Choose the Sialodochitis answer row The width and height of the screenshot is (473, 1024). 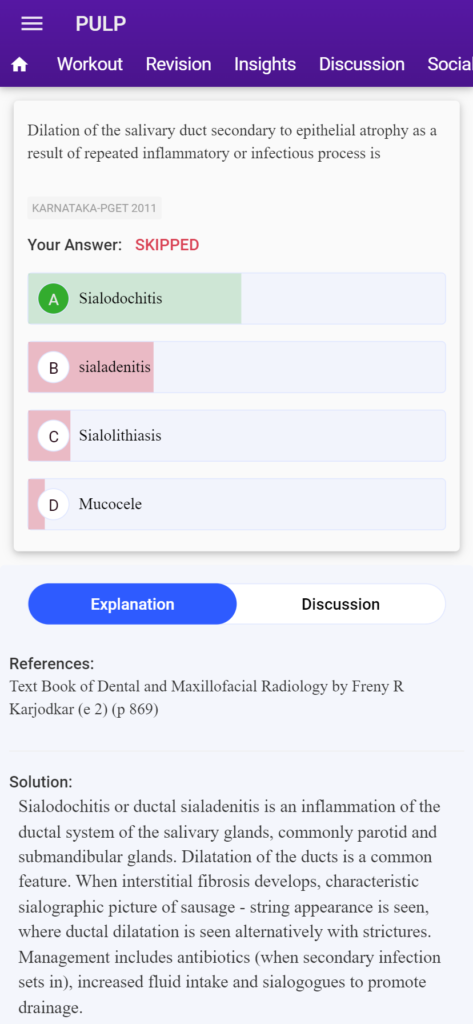point(236,298)
